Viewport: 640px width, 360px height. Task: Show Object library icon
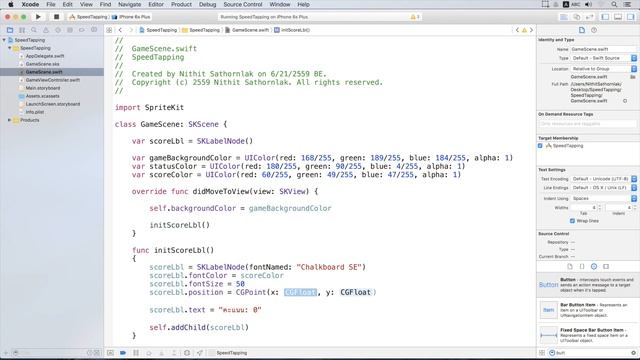594,267
